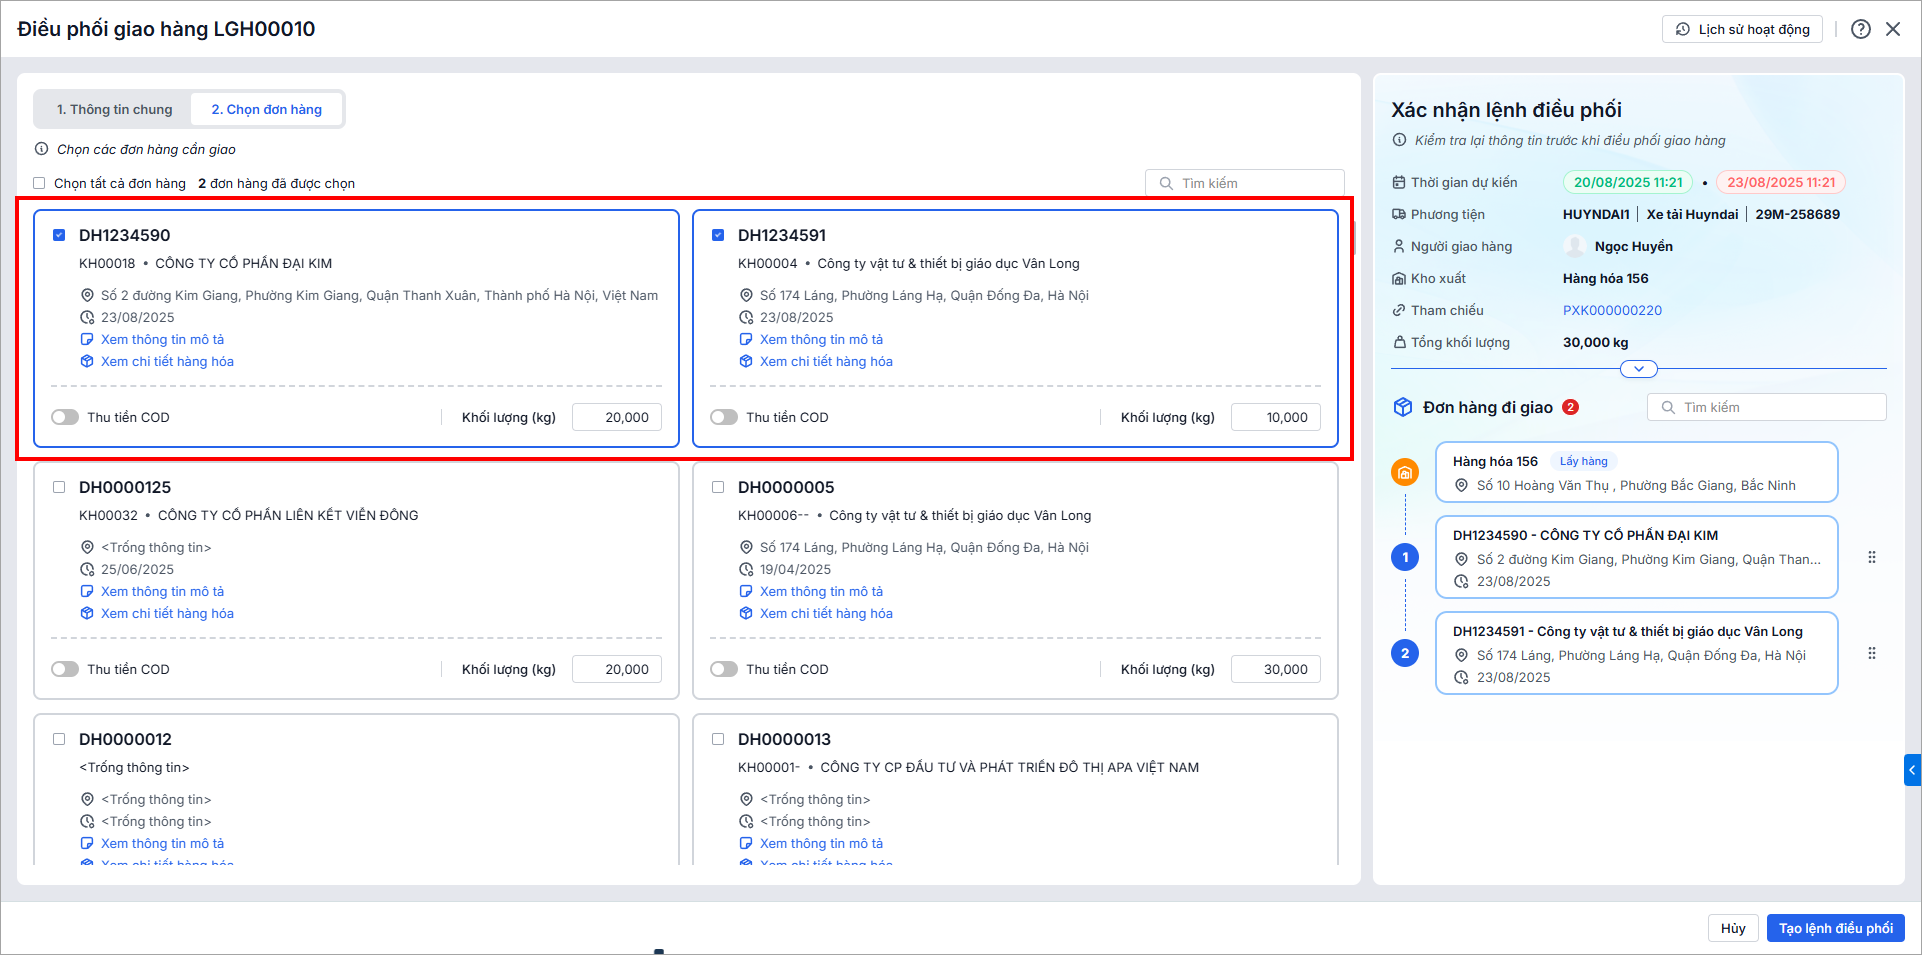Close the dispatch dialog with X icon
This screenshot has width=1922, height=955.
(1893, 29)
